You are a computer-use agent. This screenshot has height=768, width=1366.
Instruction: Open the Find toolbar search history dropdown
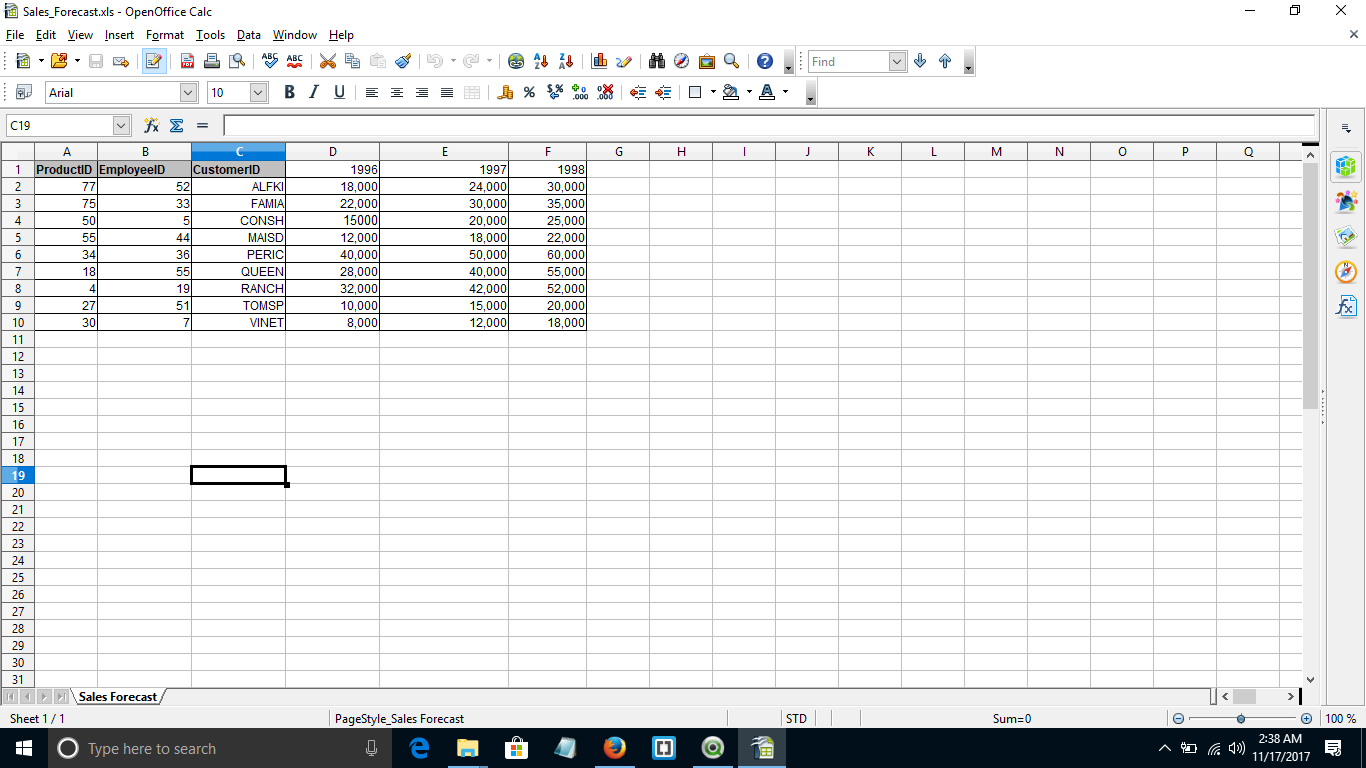(897, 62)
